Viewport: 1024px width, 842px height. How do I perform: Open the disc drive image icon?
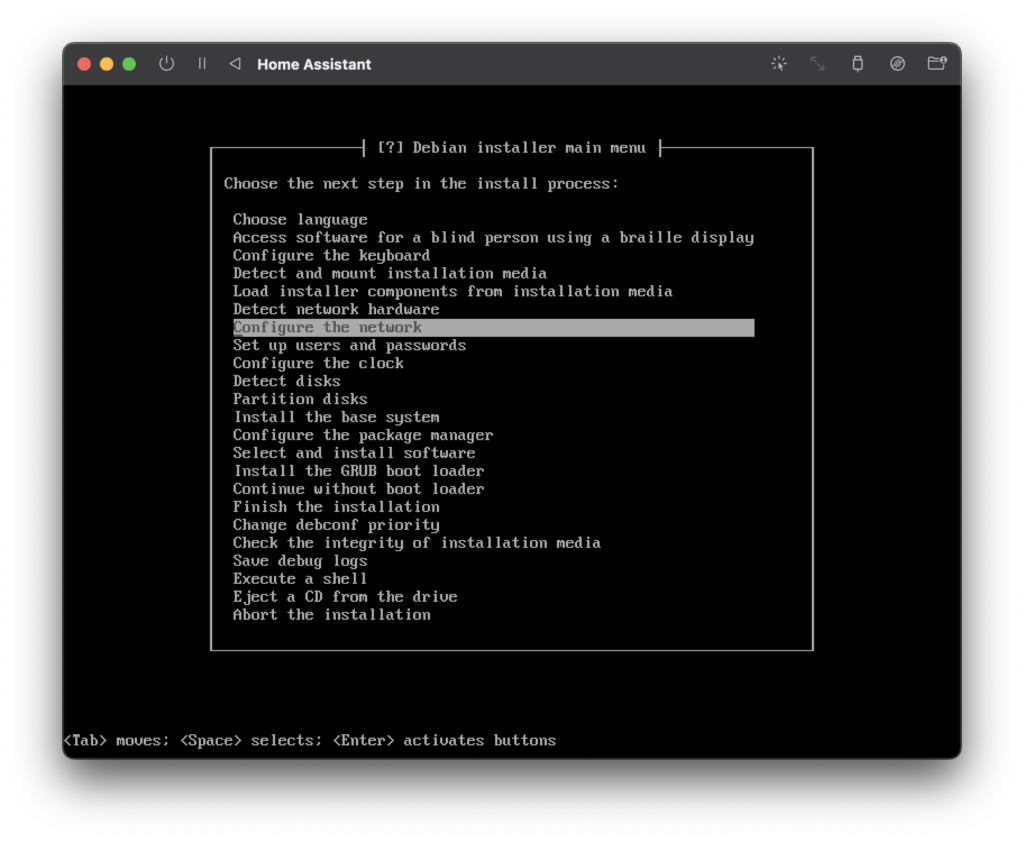[897, 63]
